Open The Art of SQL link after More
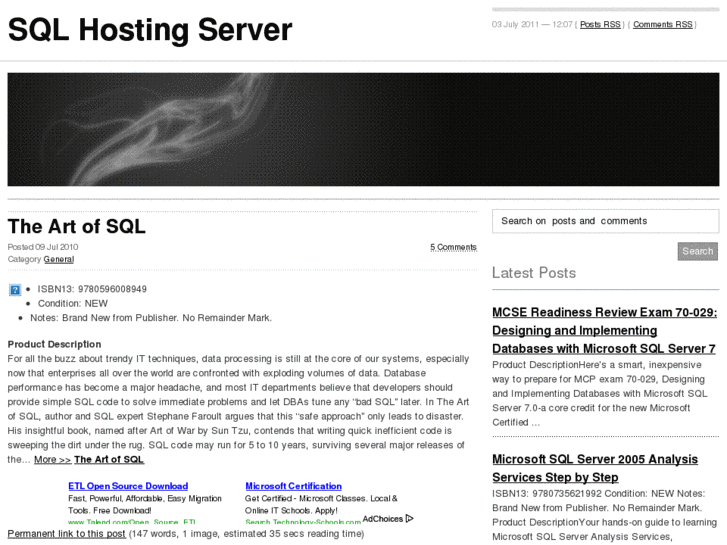The width and height of the screenshot is (727, 545). click(109, 460)
